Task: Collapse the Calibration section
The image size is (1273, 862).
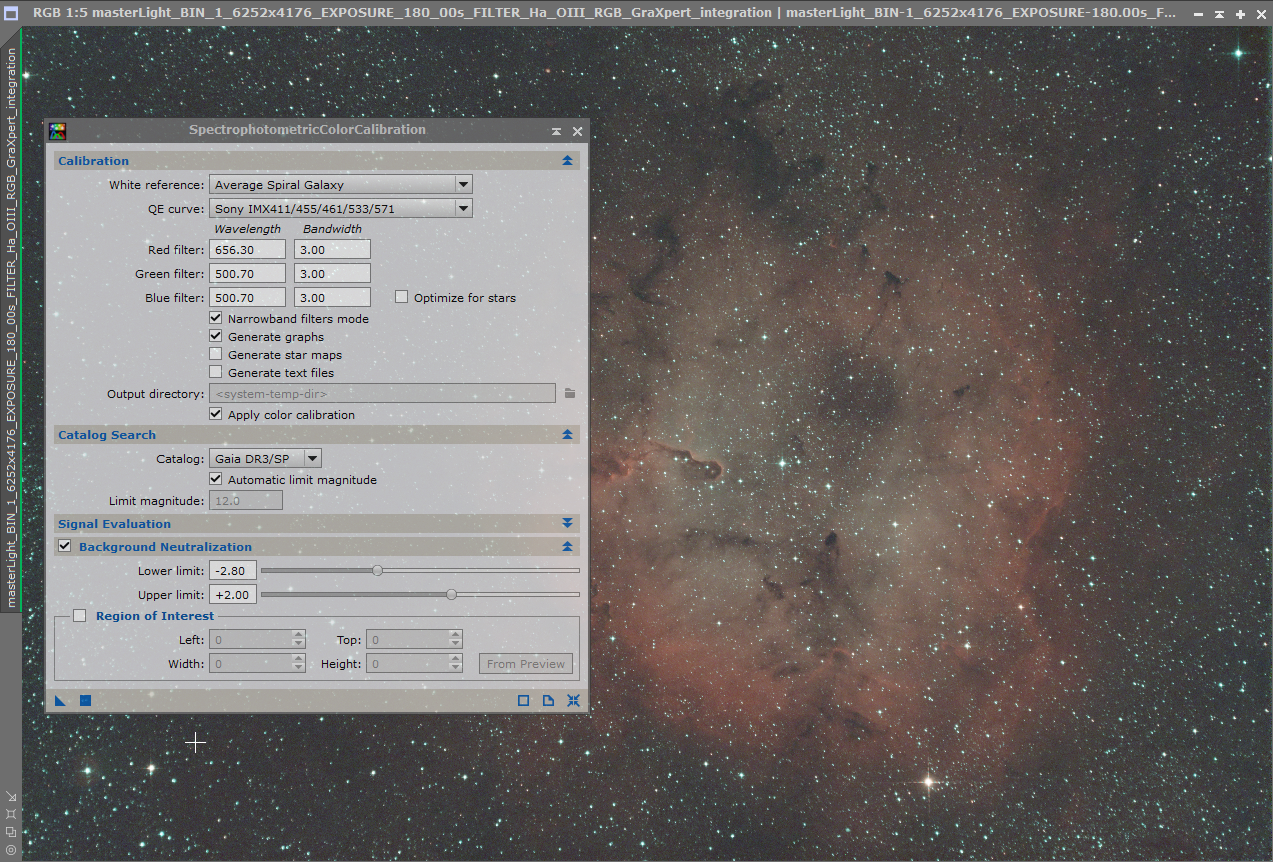Action: tap(567, 161)
